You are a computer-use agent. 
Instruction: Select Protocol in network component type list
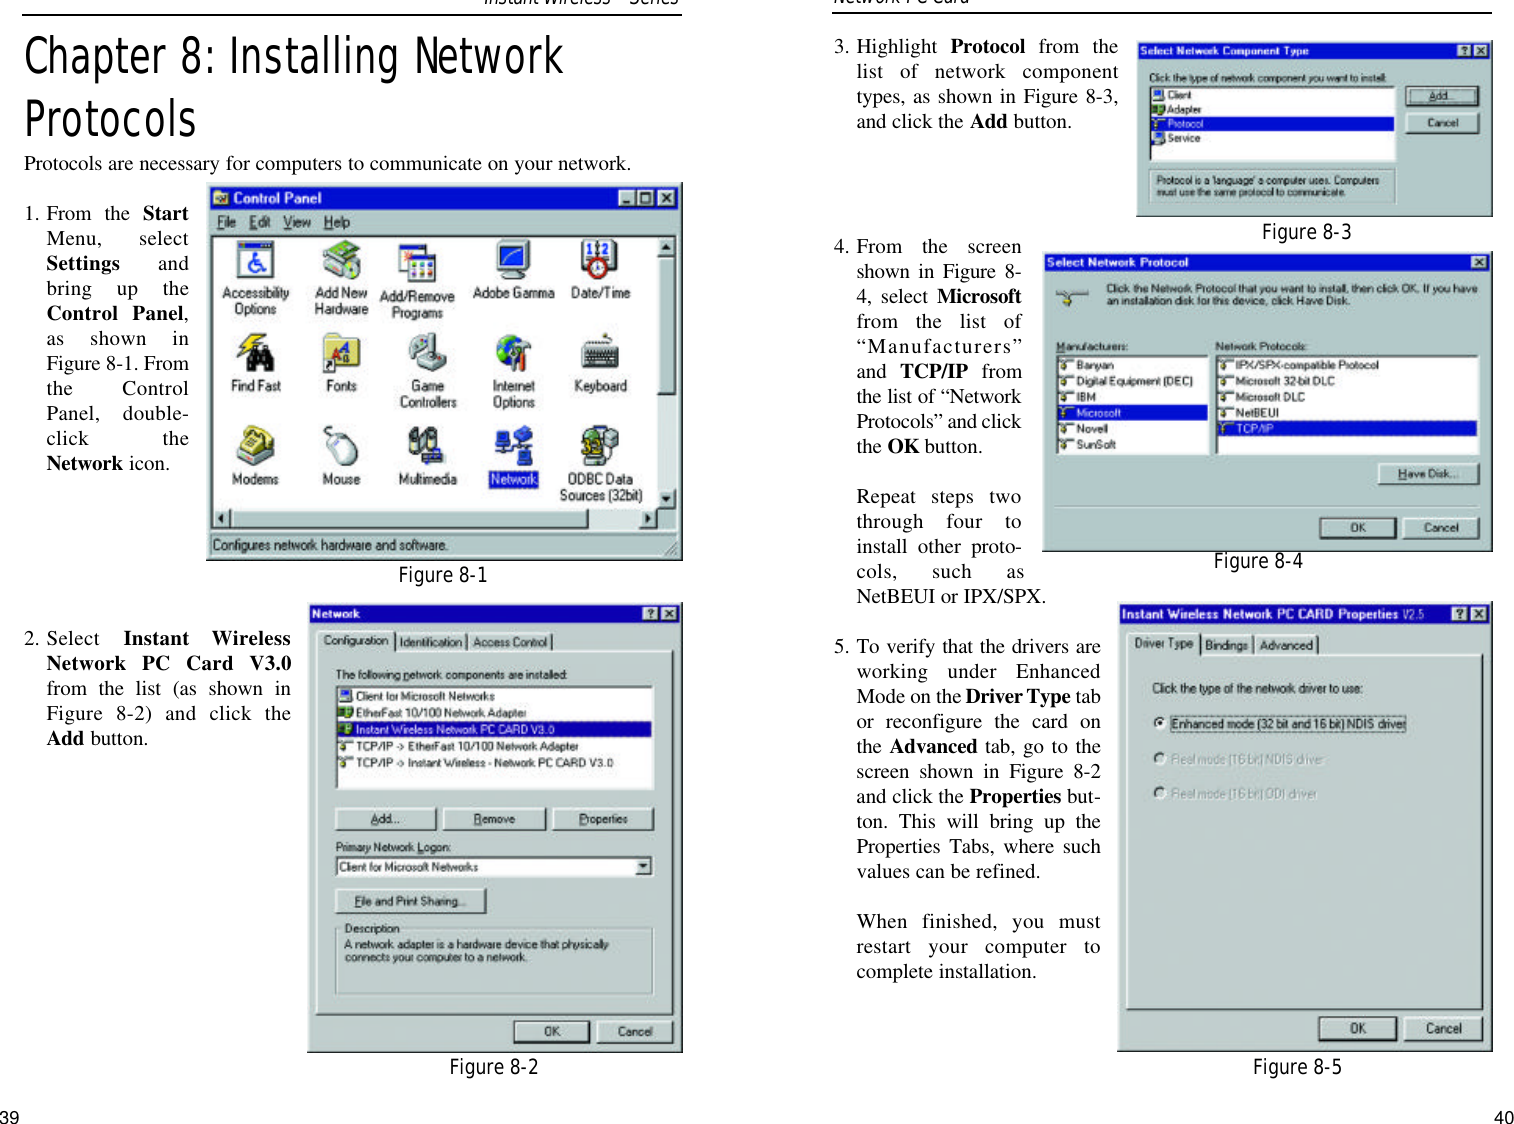pos(1271,124)
